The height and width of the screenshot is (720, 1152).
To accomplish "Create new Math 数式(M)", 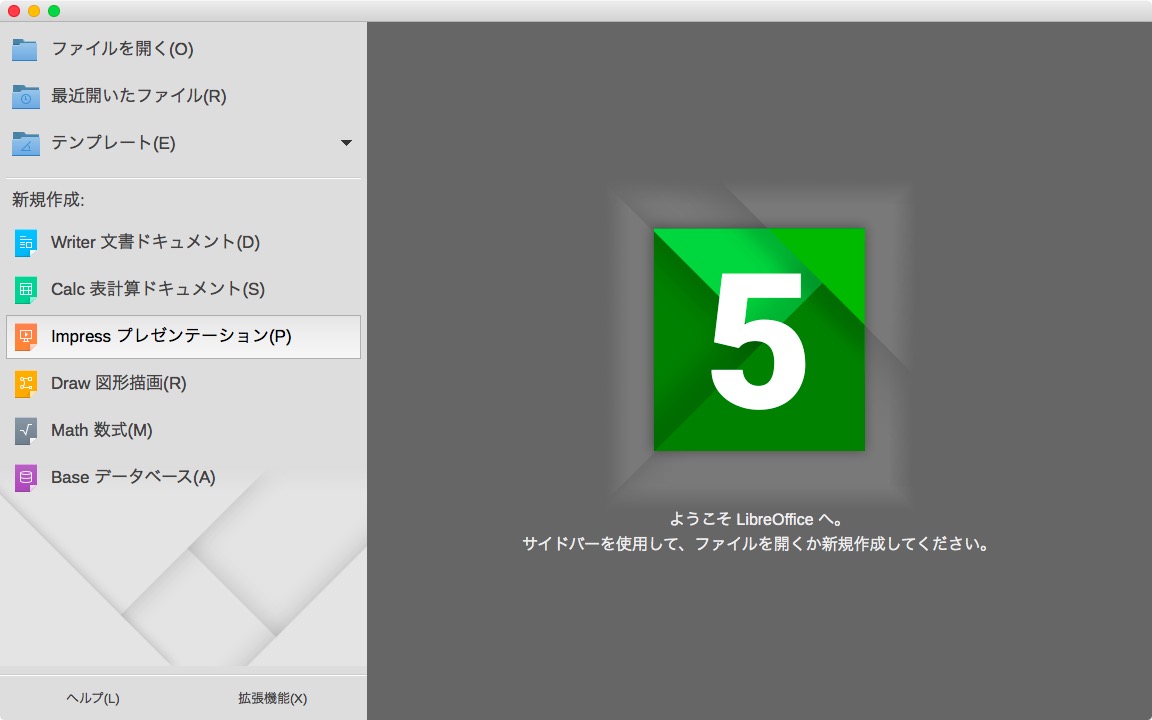I will point(101,431).
